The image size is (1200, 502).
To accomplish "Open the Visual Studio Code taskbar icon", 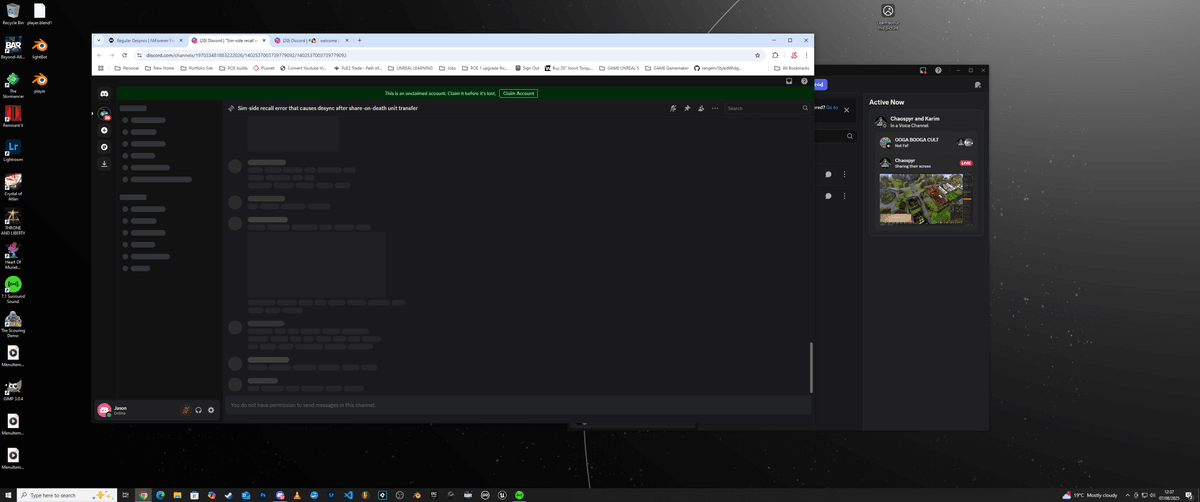I will (348, 495).
